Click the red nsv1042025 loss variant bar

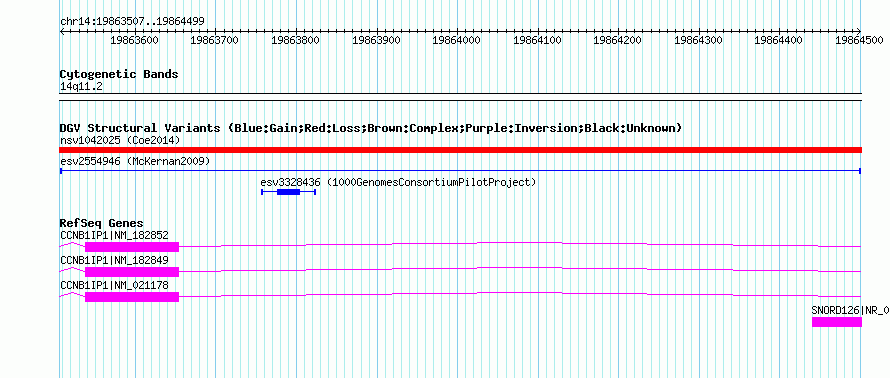click(461, 150)
